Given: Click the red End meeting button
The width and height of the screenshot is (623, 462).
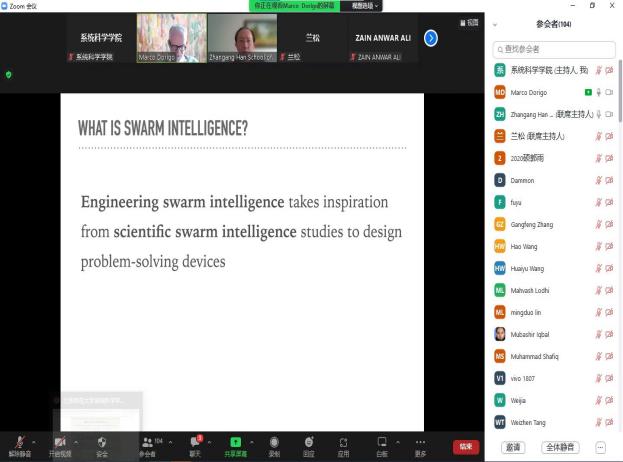Looking at the screenshot, I should (x=466, y=446).
